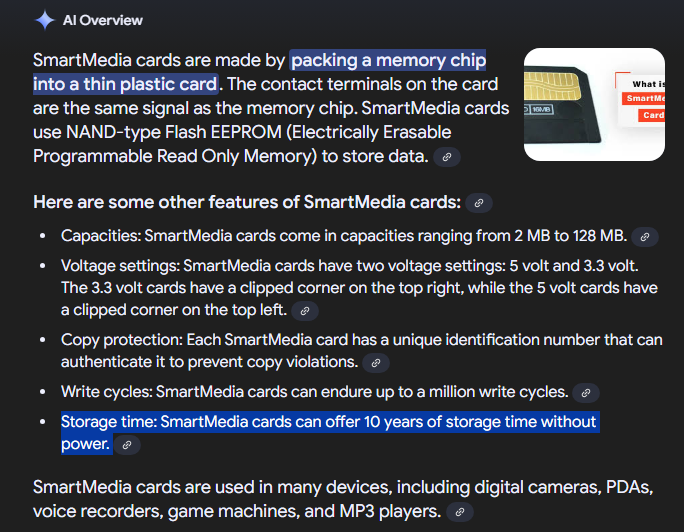Image resolution: width=684 pixels, height=532 pixels.
Task: Click the "AI Overview" title text
Action: pyautogui.click(x=102, y=20)
